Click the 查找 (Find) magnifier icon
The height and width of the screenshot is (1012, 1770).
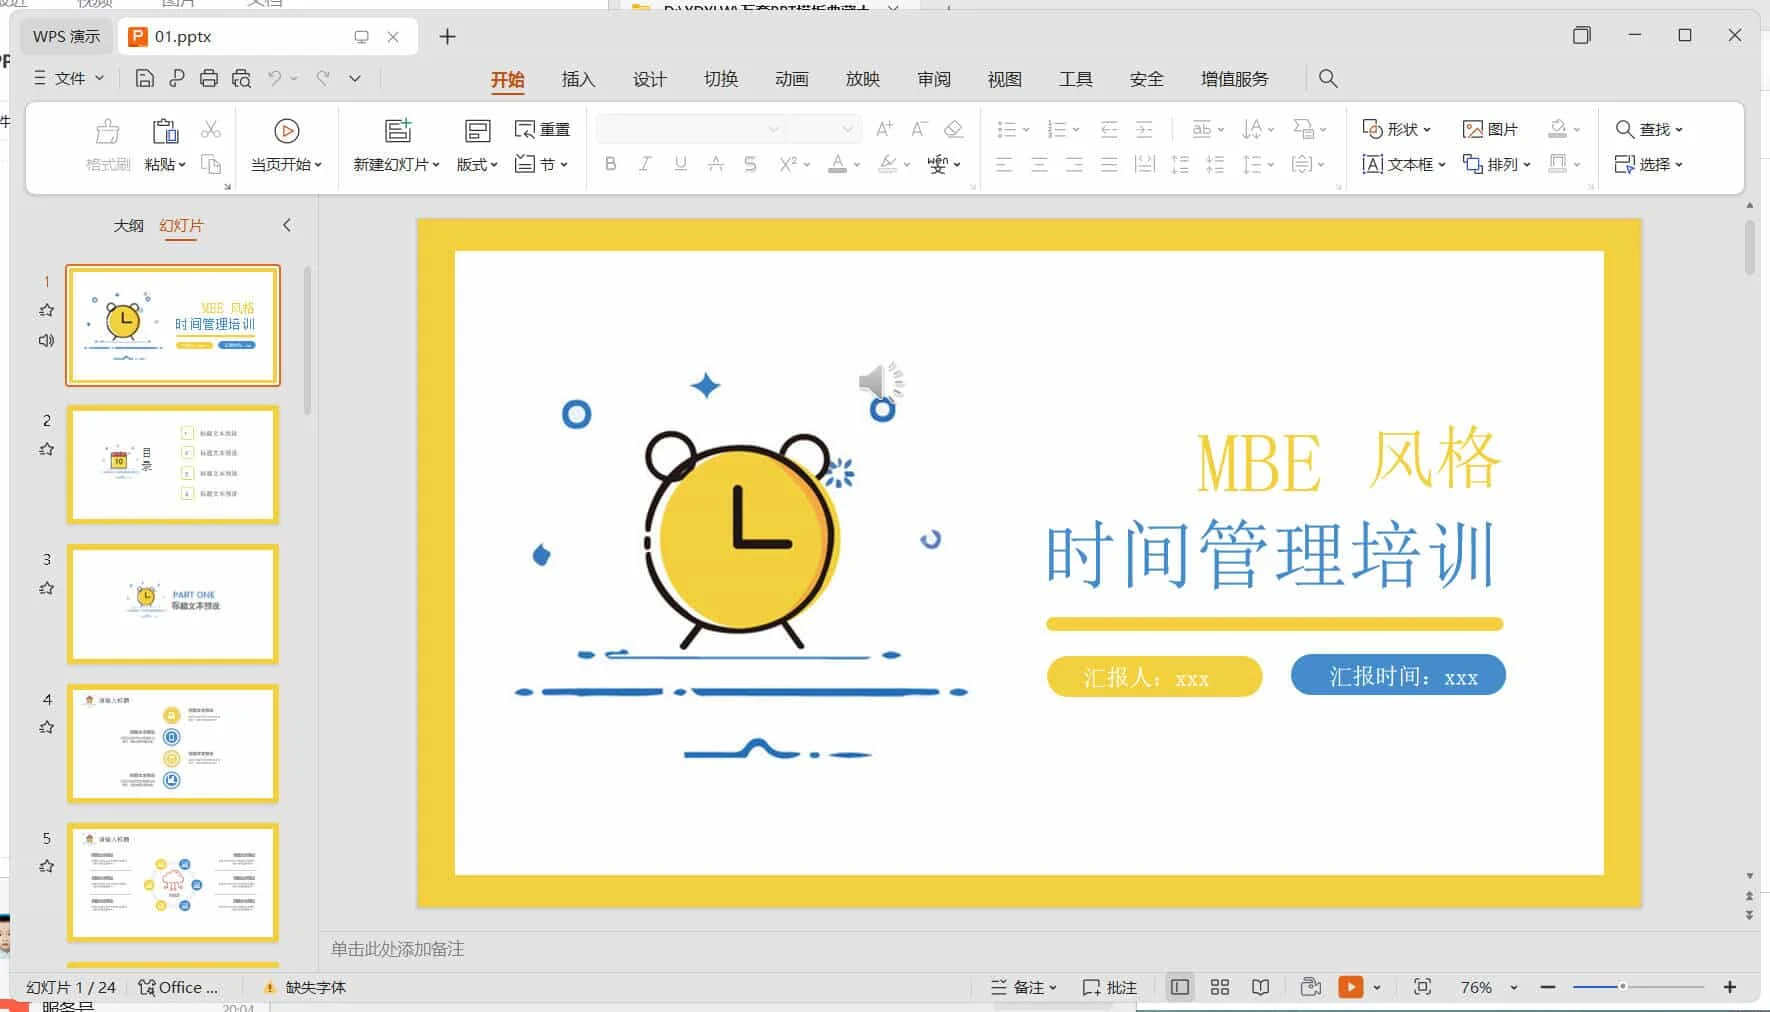pyautogui.click(x=1624, y=128)
